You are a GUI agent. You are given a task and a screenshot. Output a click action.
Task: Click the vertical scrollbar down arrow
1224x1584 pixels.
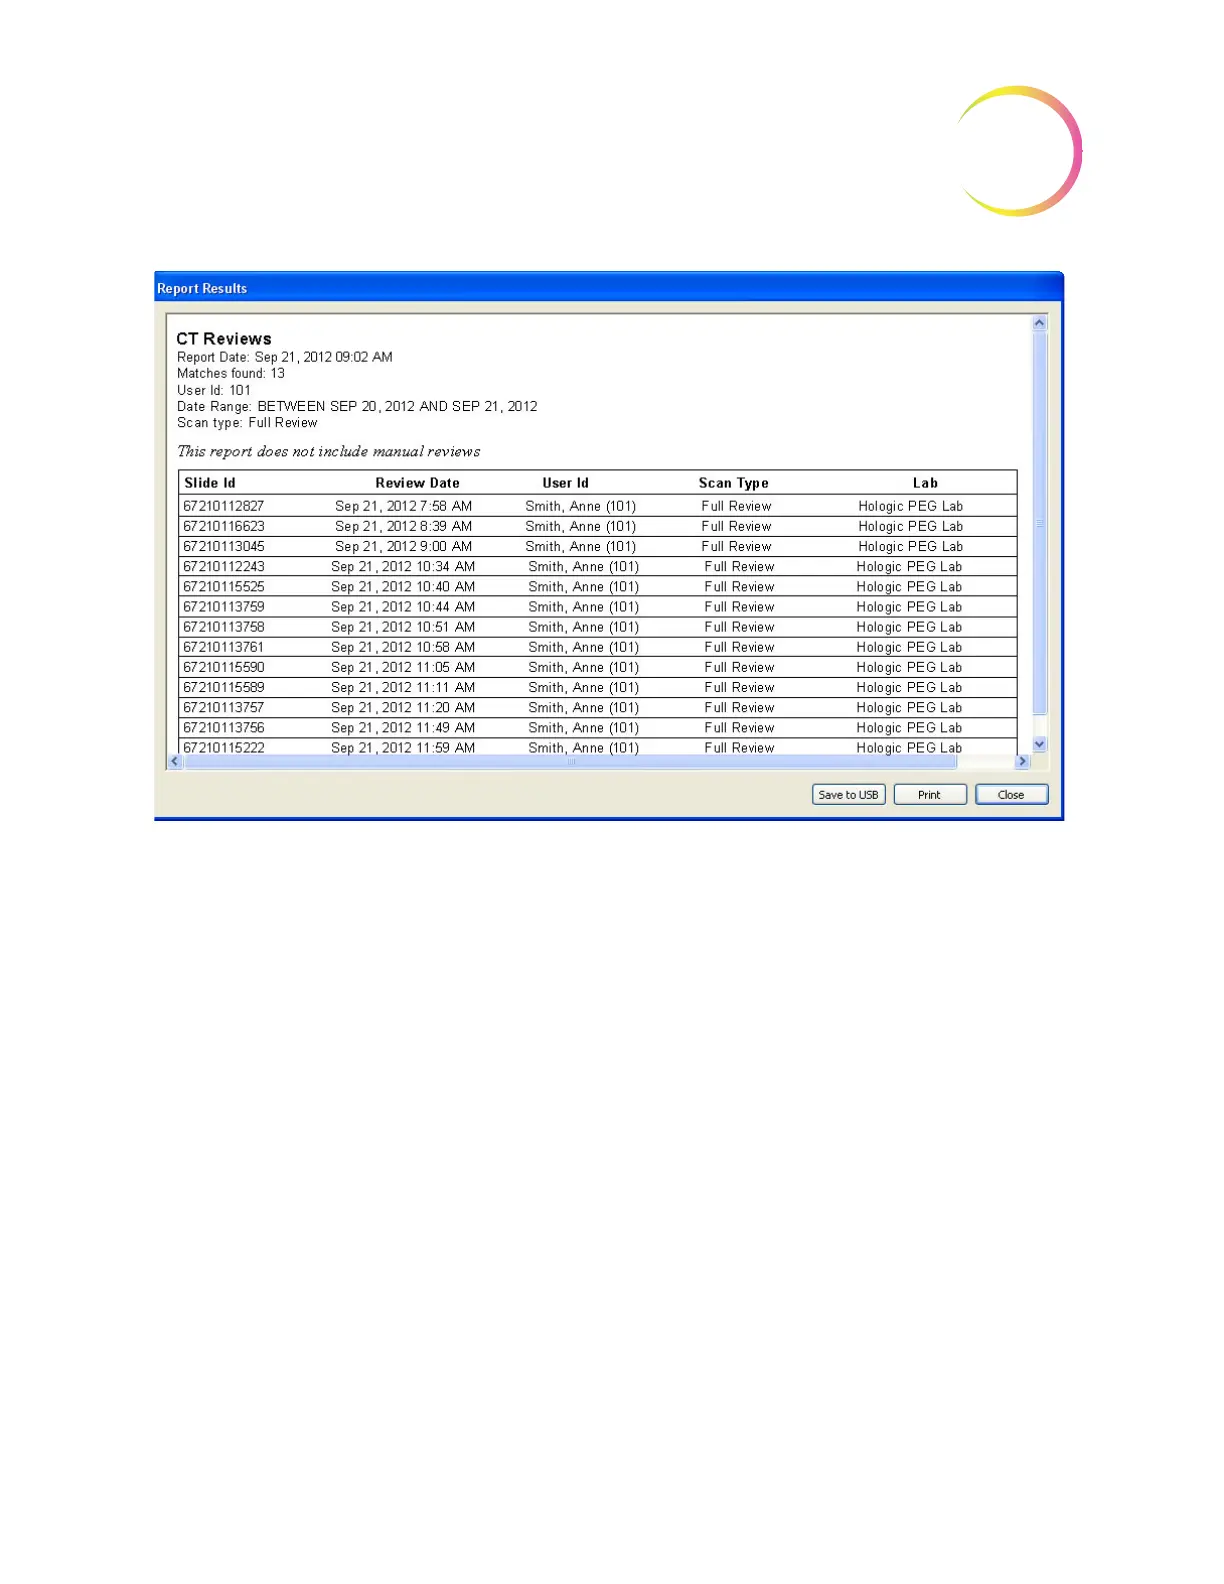click(1039, 744)
